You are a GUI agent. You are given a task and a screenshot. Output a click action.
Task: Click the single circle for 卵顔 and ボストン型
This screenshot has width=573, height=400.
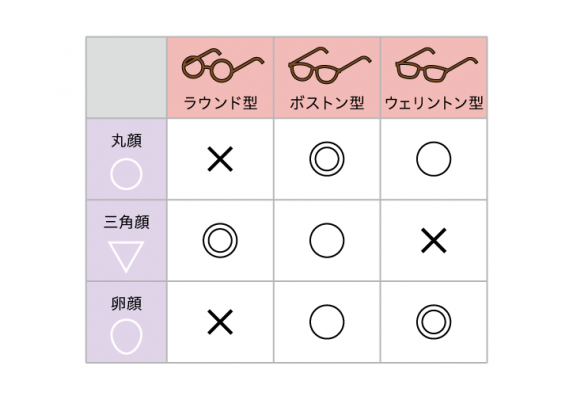327,322
